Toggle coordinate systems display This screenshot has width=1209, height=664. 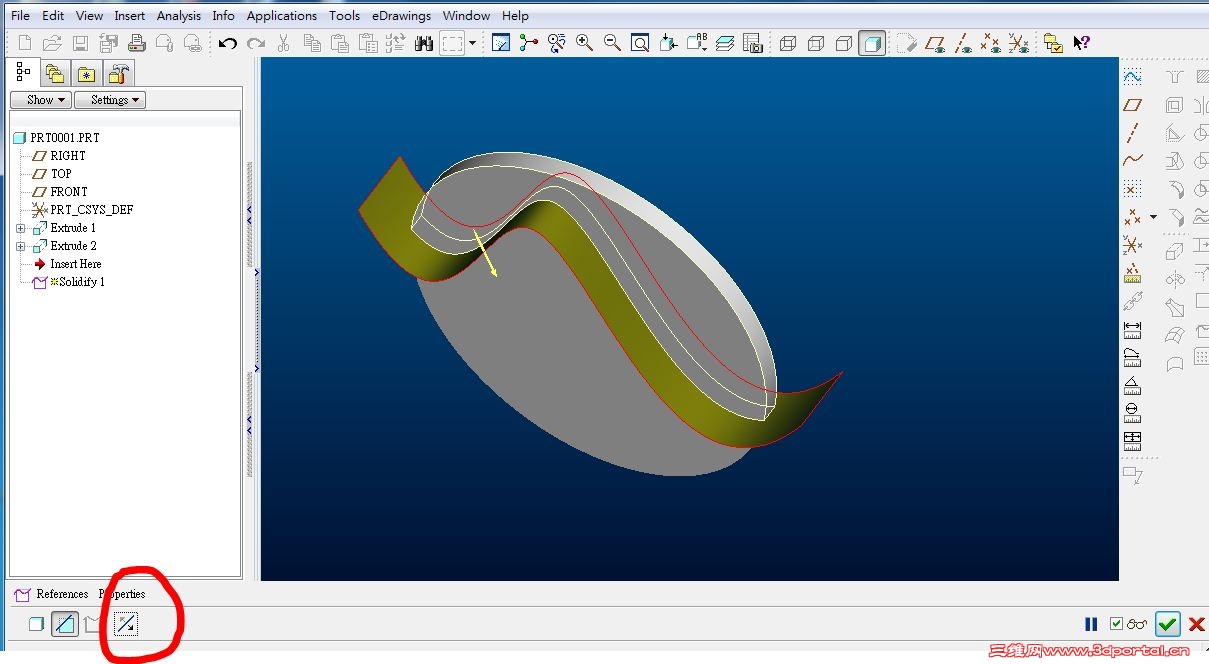tap(1018, 43)
